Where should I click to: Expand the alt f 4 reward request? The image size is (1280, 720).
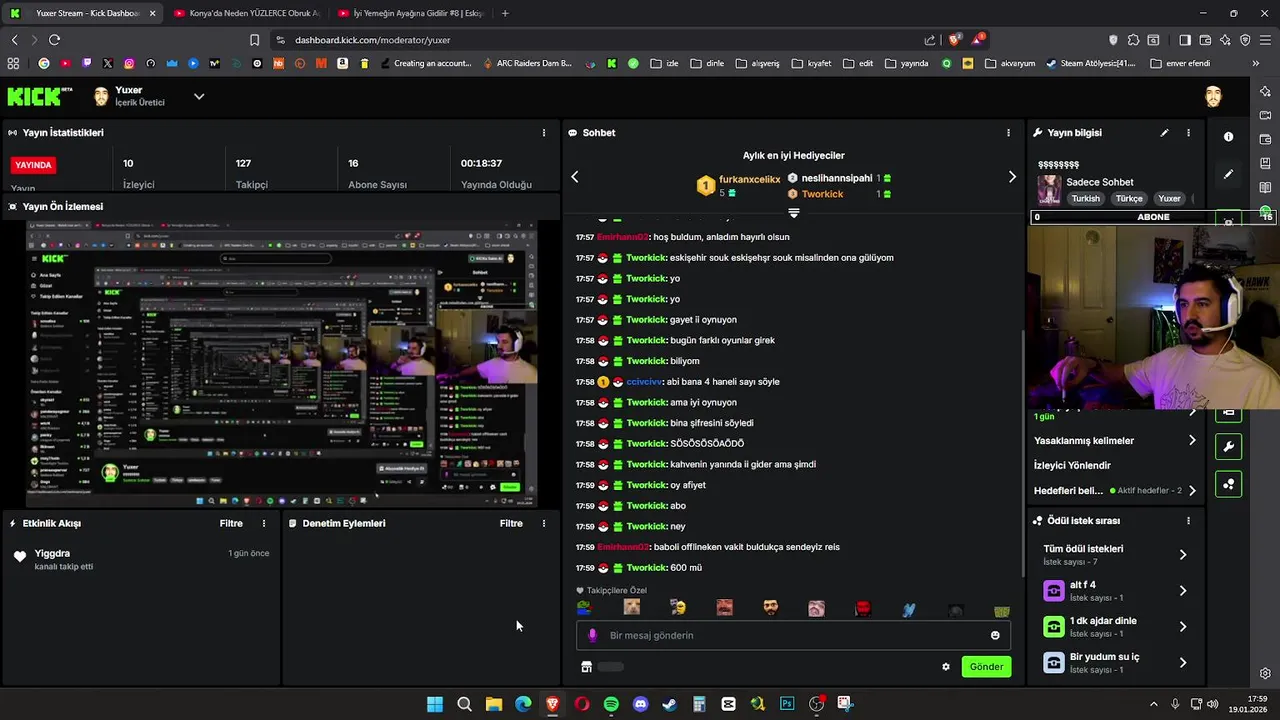coord(1115,590)
